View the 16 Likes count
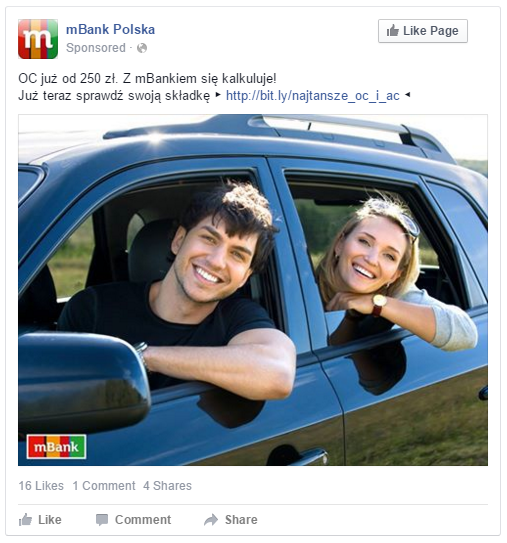This screenshot has height=543, width=507. [41, 486]
